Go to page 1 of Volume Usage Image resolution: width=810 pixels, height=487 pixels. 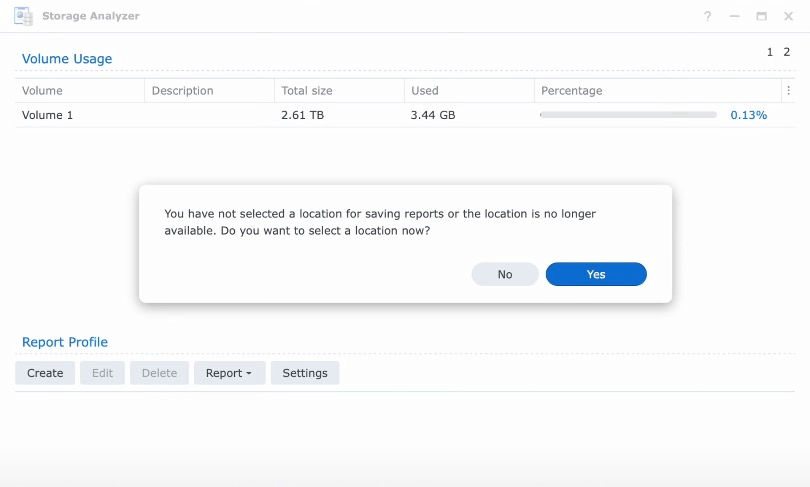pyautogui.click(x=770, y=52)
